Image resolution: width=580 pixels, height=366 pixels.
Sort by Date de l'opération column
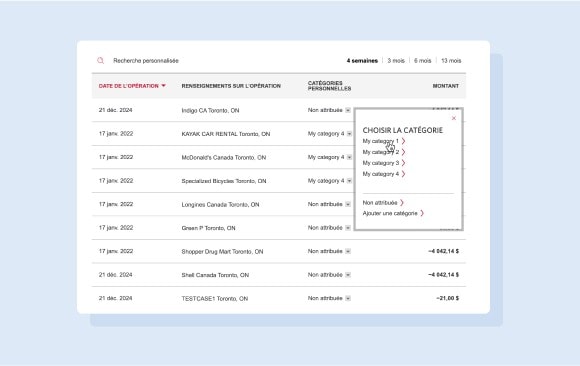click(x=128, y=86)
